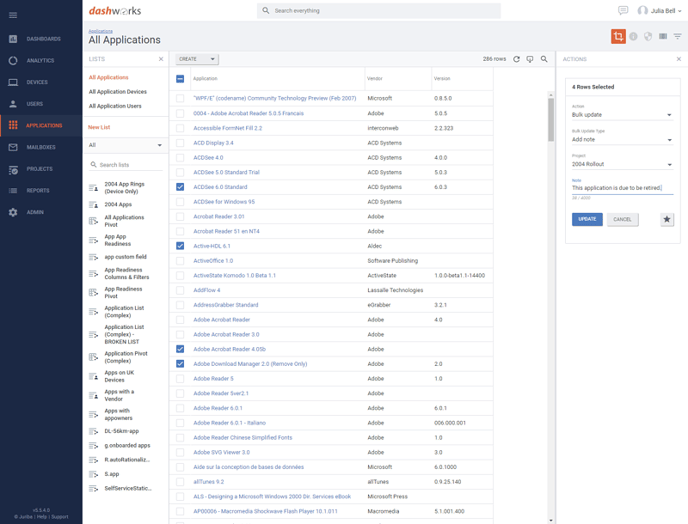Open the Admin settings gear
This screenshot has height=524, width=688.
(x=13, y=212)
